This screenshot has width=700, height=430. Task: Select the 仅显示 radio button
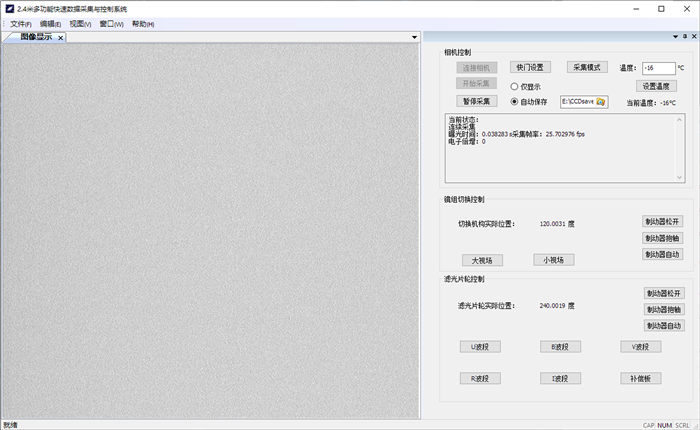514,87
